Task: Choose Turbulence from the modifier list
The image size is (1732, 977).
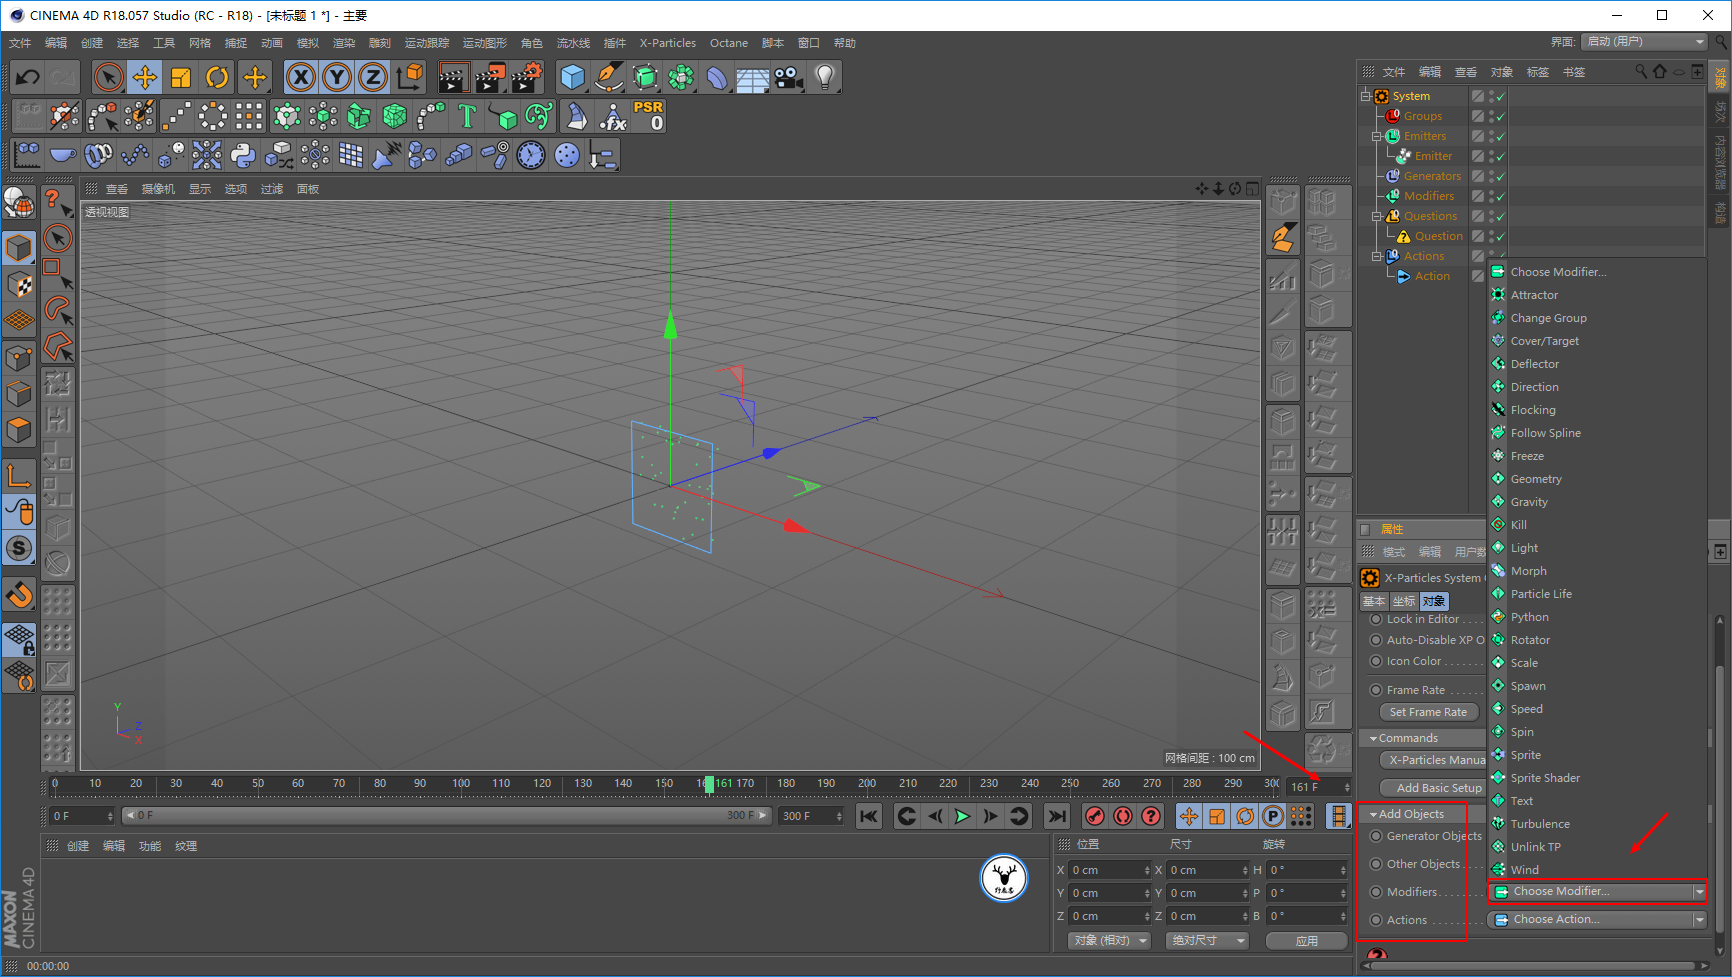Action: coord(1540,824)
